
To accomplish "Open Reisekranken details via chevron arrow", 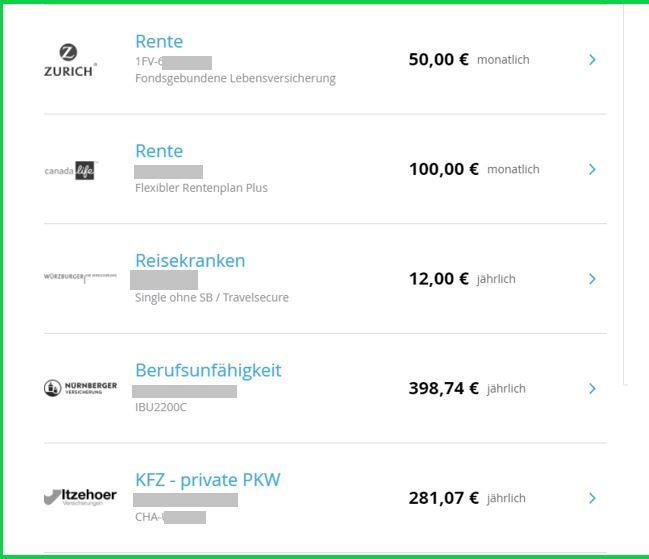I will pos(592,279).
